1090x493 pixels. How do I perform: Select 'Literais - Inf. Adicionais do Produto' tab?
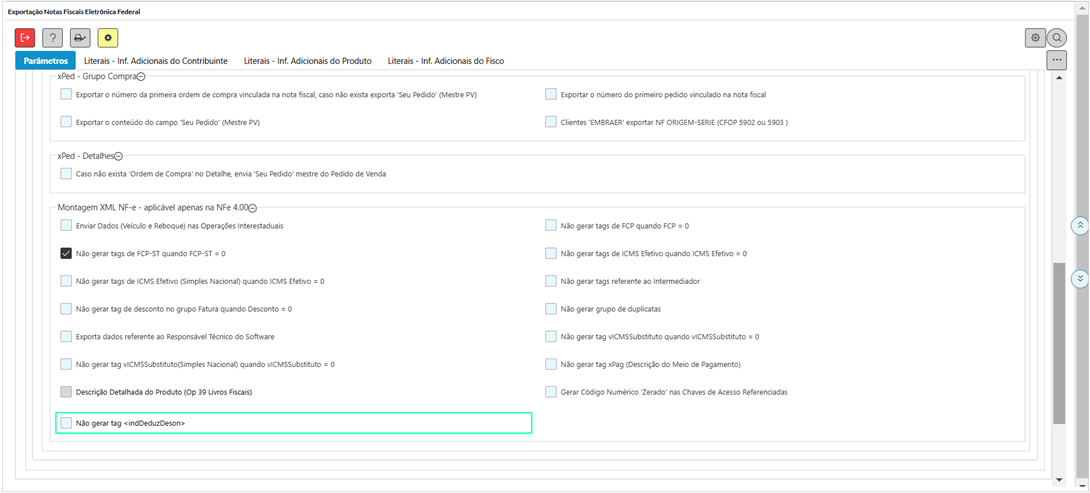pyautogui.click(x=307, y=61)
